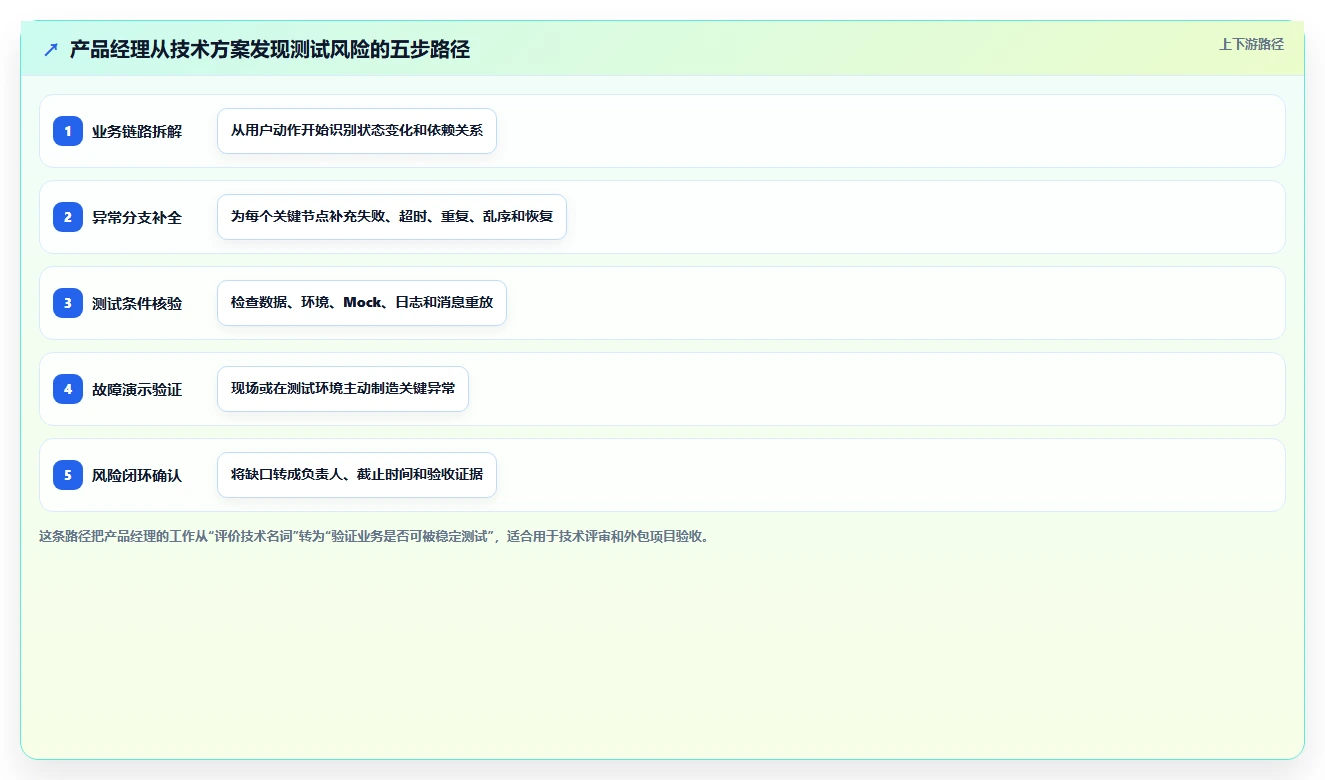Screen dimensions: 1325x780
Task: Click the 检查数据、环境、Mock box
Action: [x=362, y=303]
